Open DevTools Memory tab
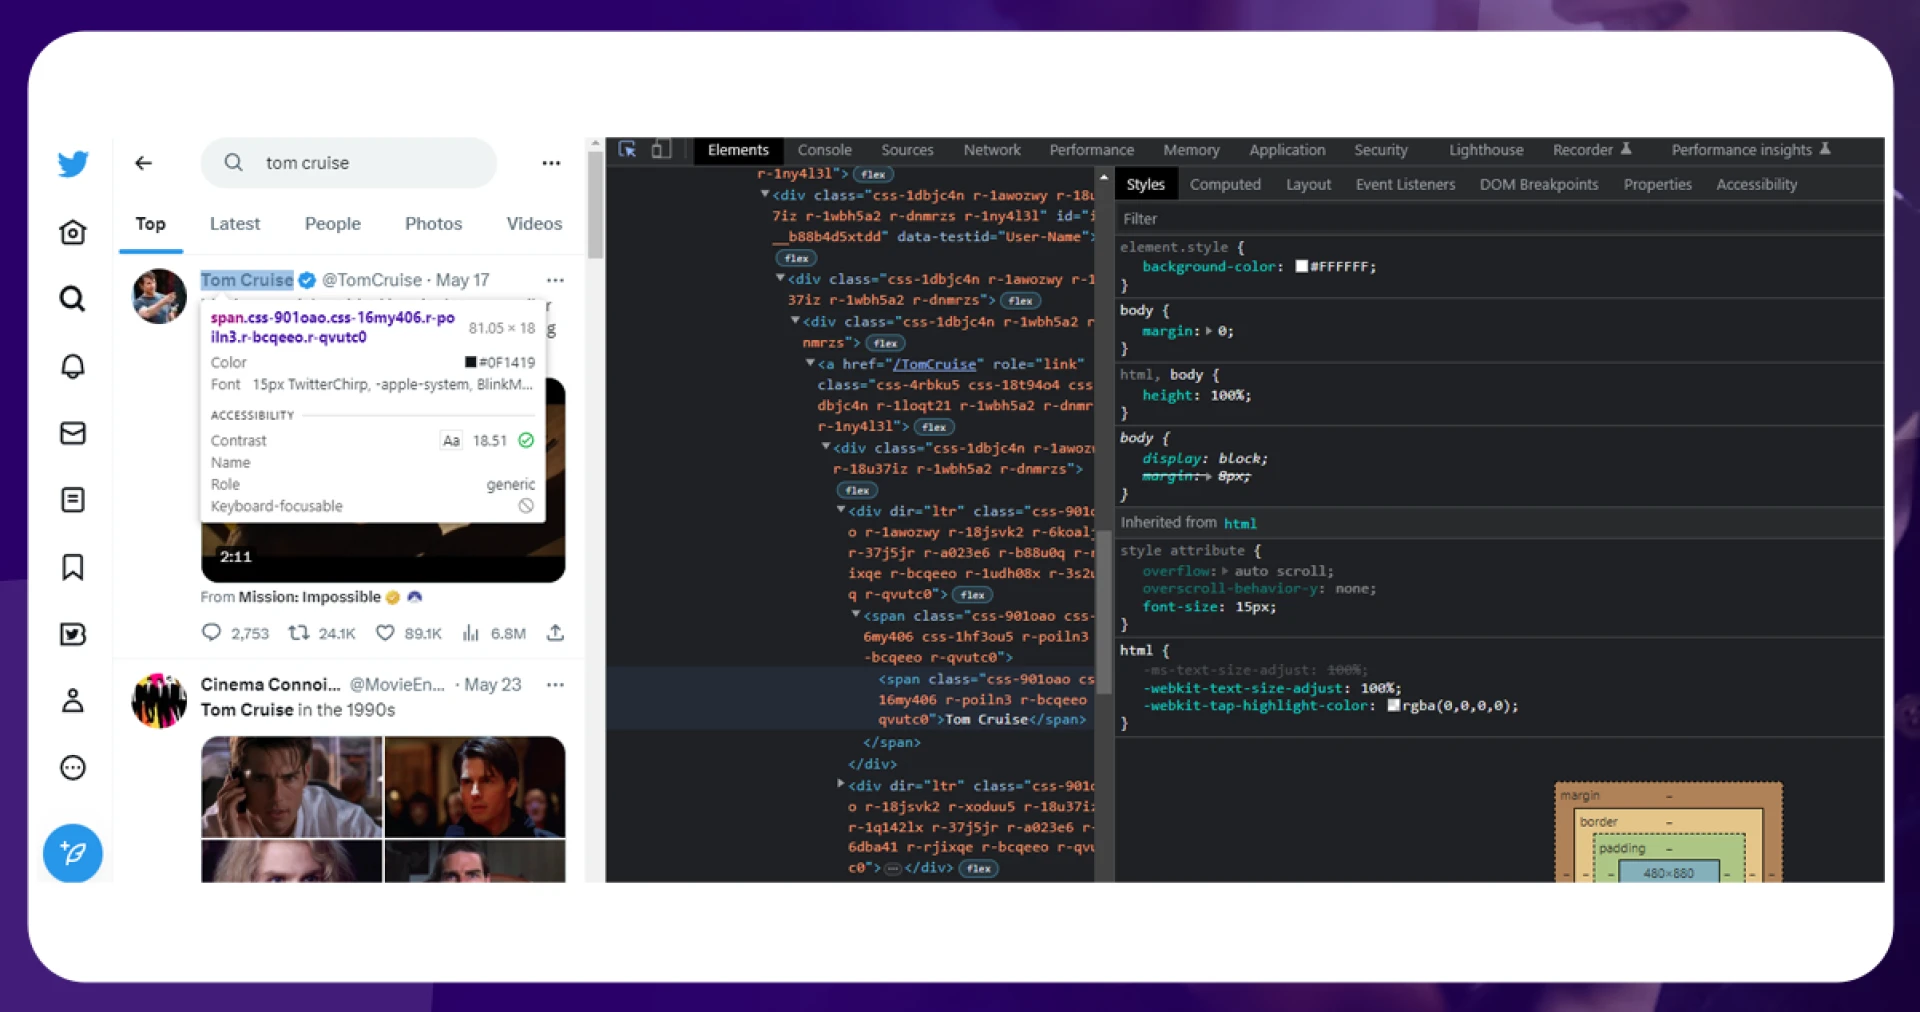The width and height of the screenshot is (1920, 1012). pos(1191,150)
